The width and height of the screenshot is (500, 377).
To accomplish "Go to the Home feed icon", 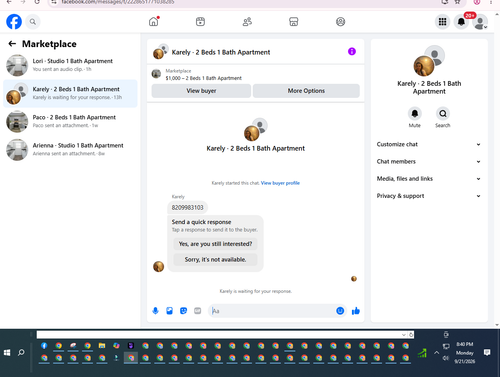I will 154,22.
